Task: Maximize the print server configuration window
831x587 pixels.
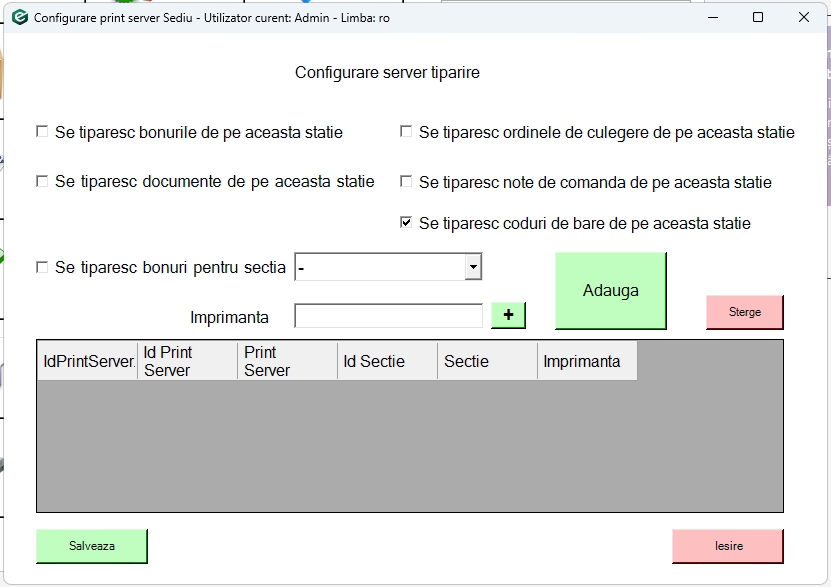Action: (758, 17)
